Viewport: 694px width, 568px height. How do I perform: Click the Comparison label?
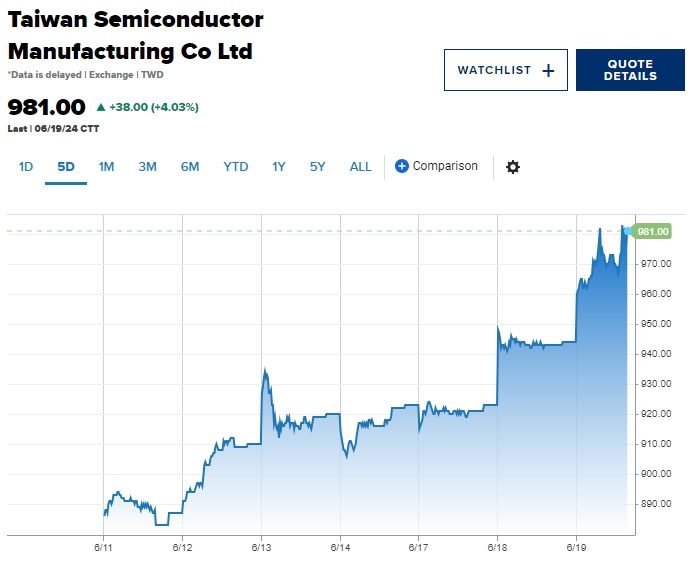point(445,166)
